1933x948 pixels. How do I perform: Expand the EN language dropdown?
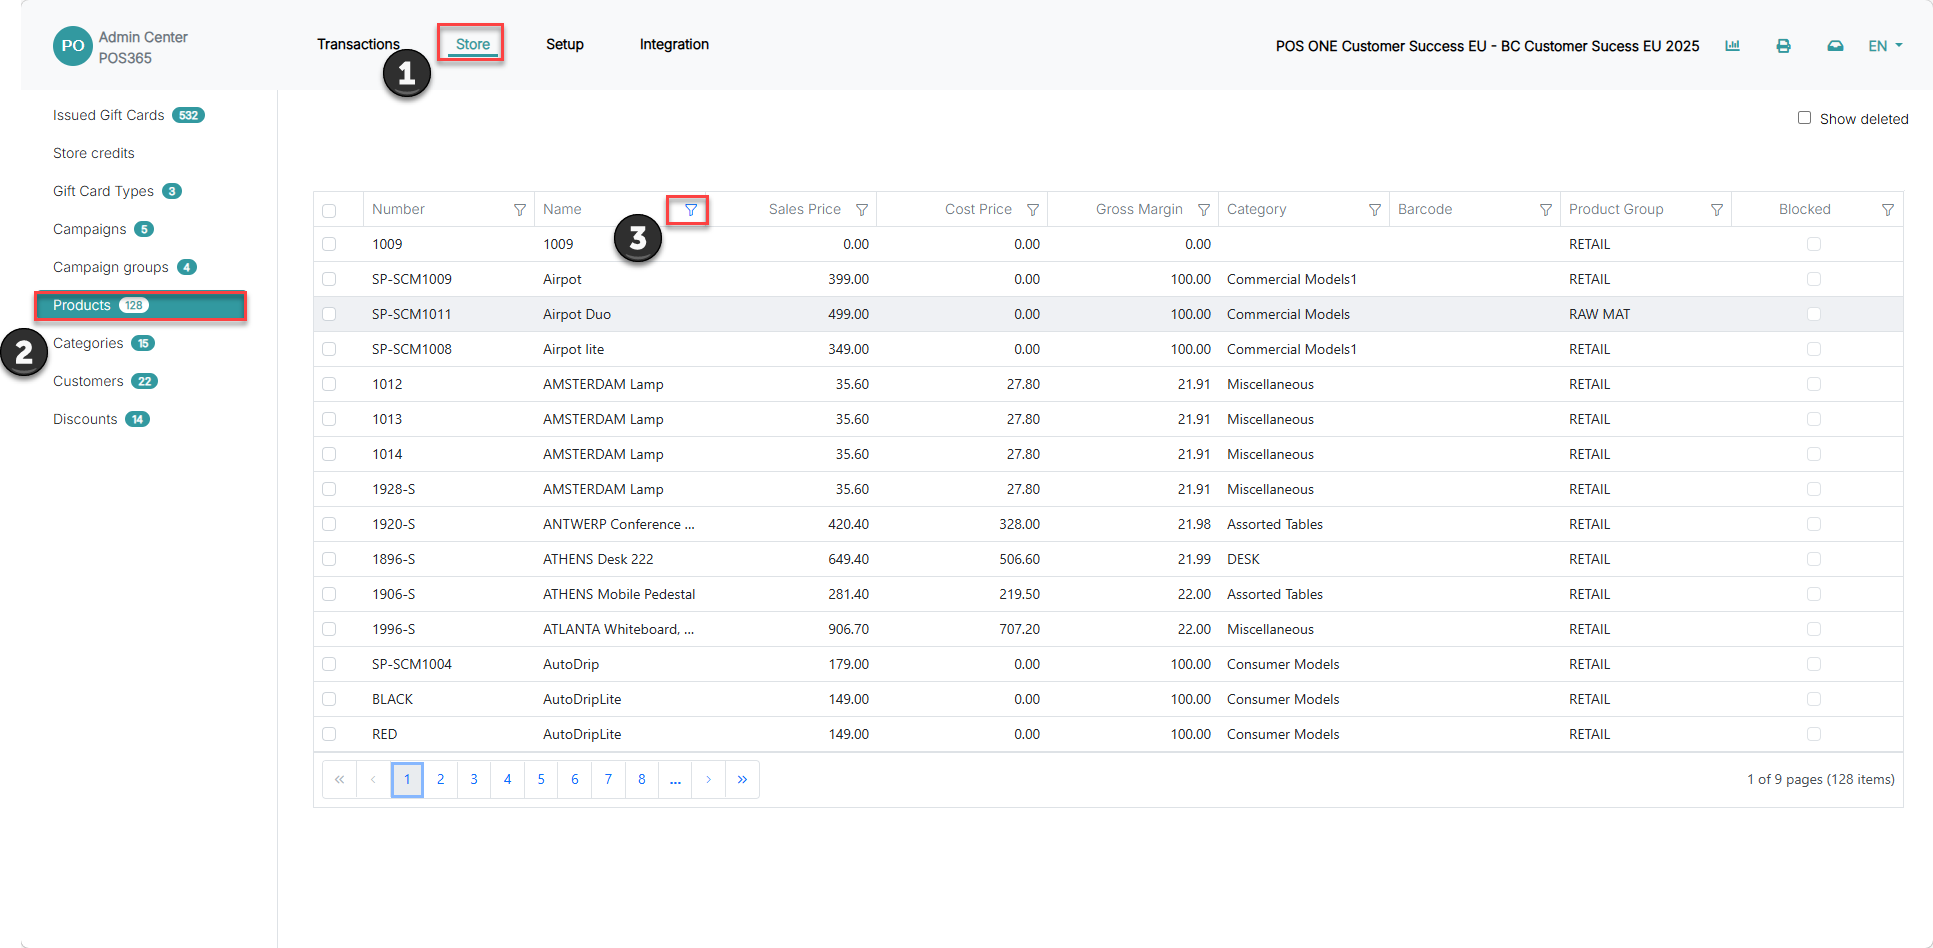[1885, 46]
